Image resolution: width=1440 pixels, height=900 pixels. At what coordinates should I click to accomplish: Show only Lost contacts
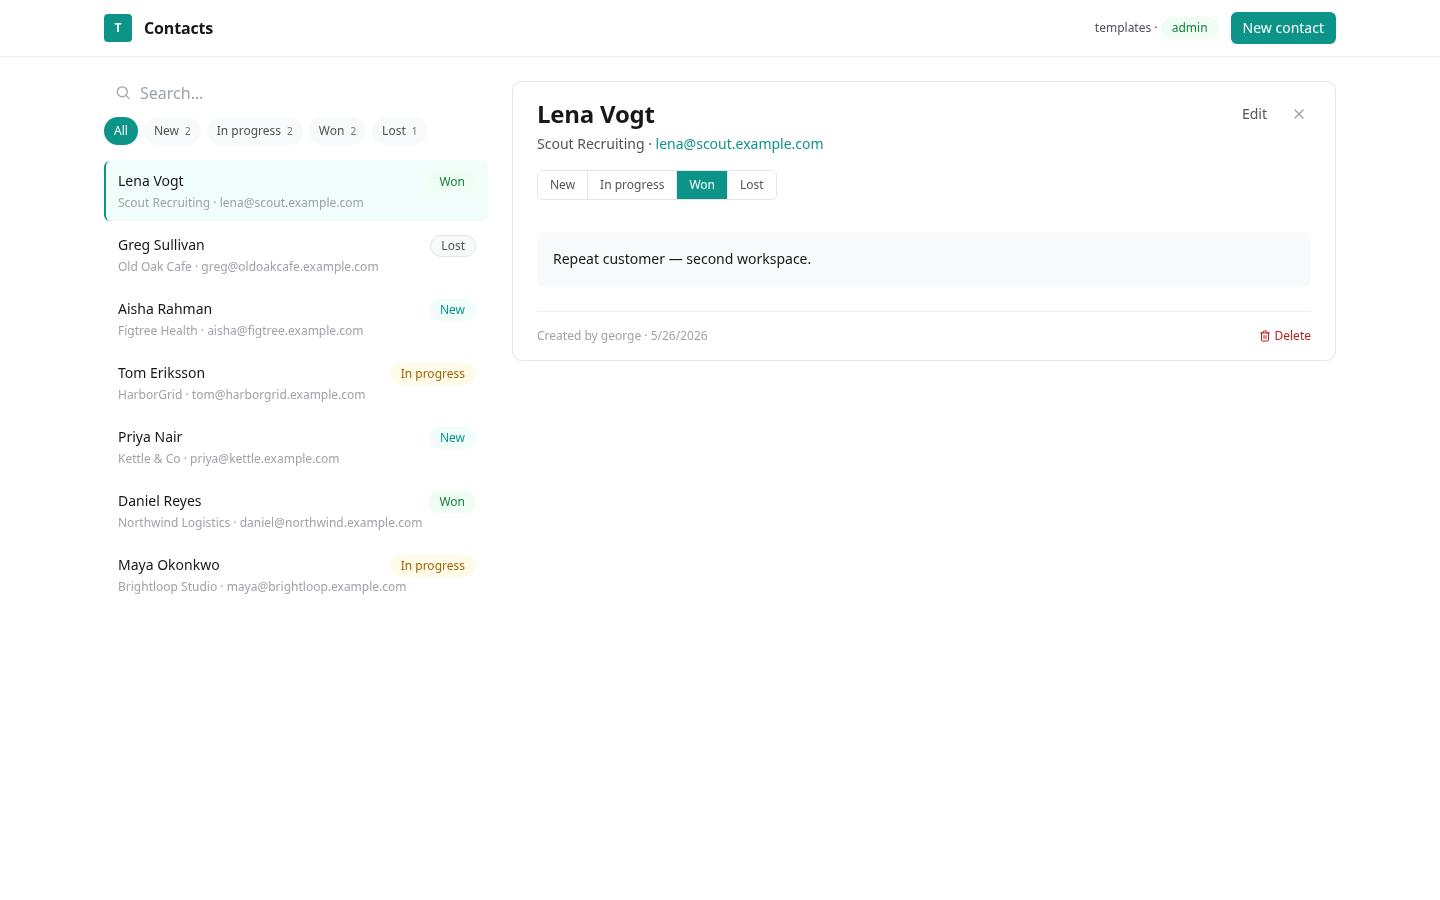(x=399, y=131)
